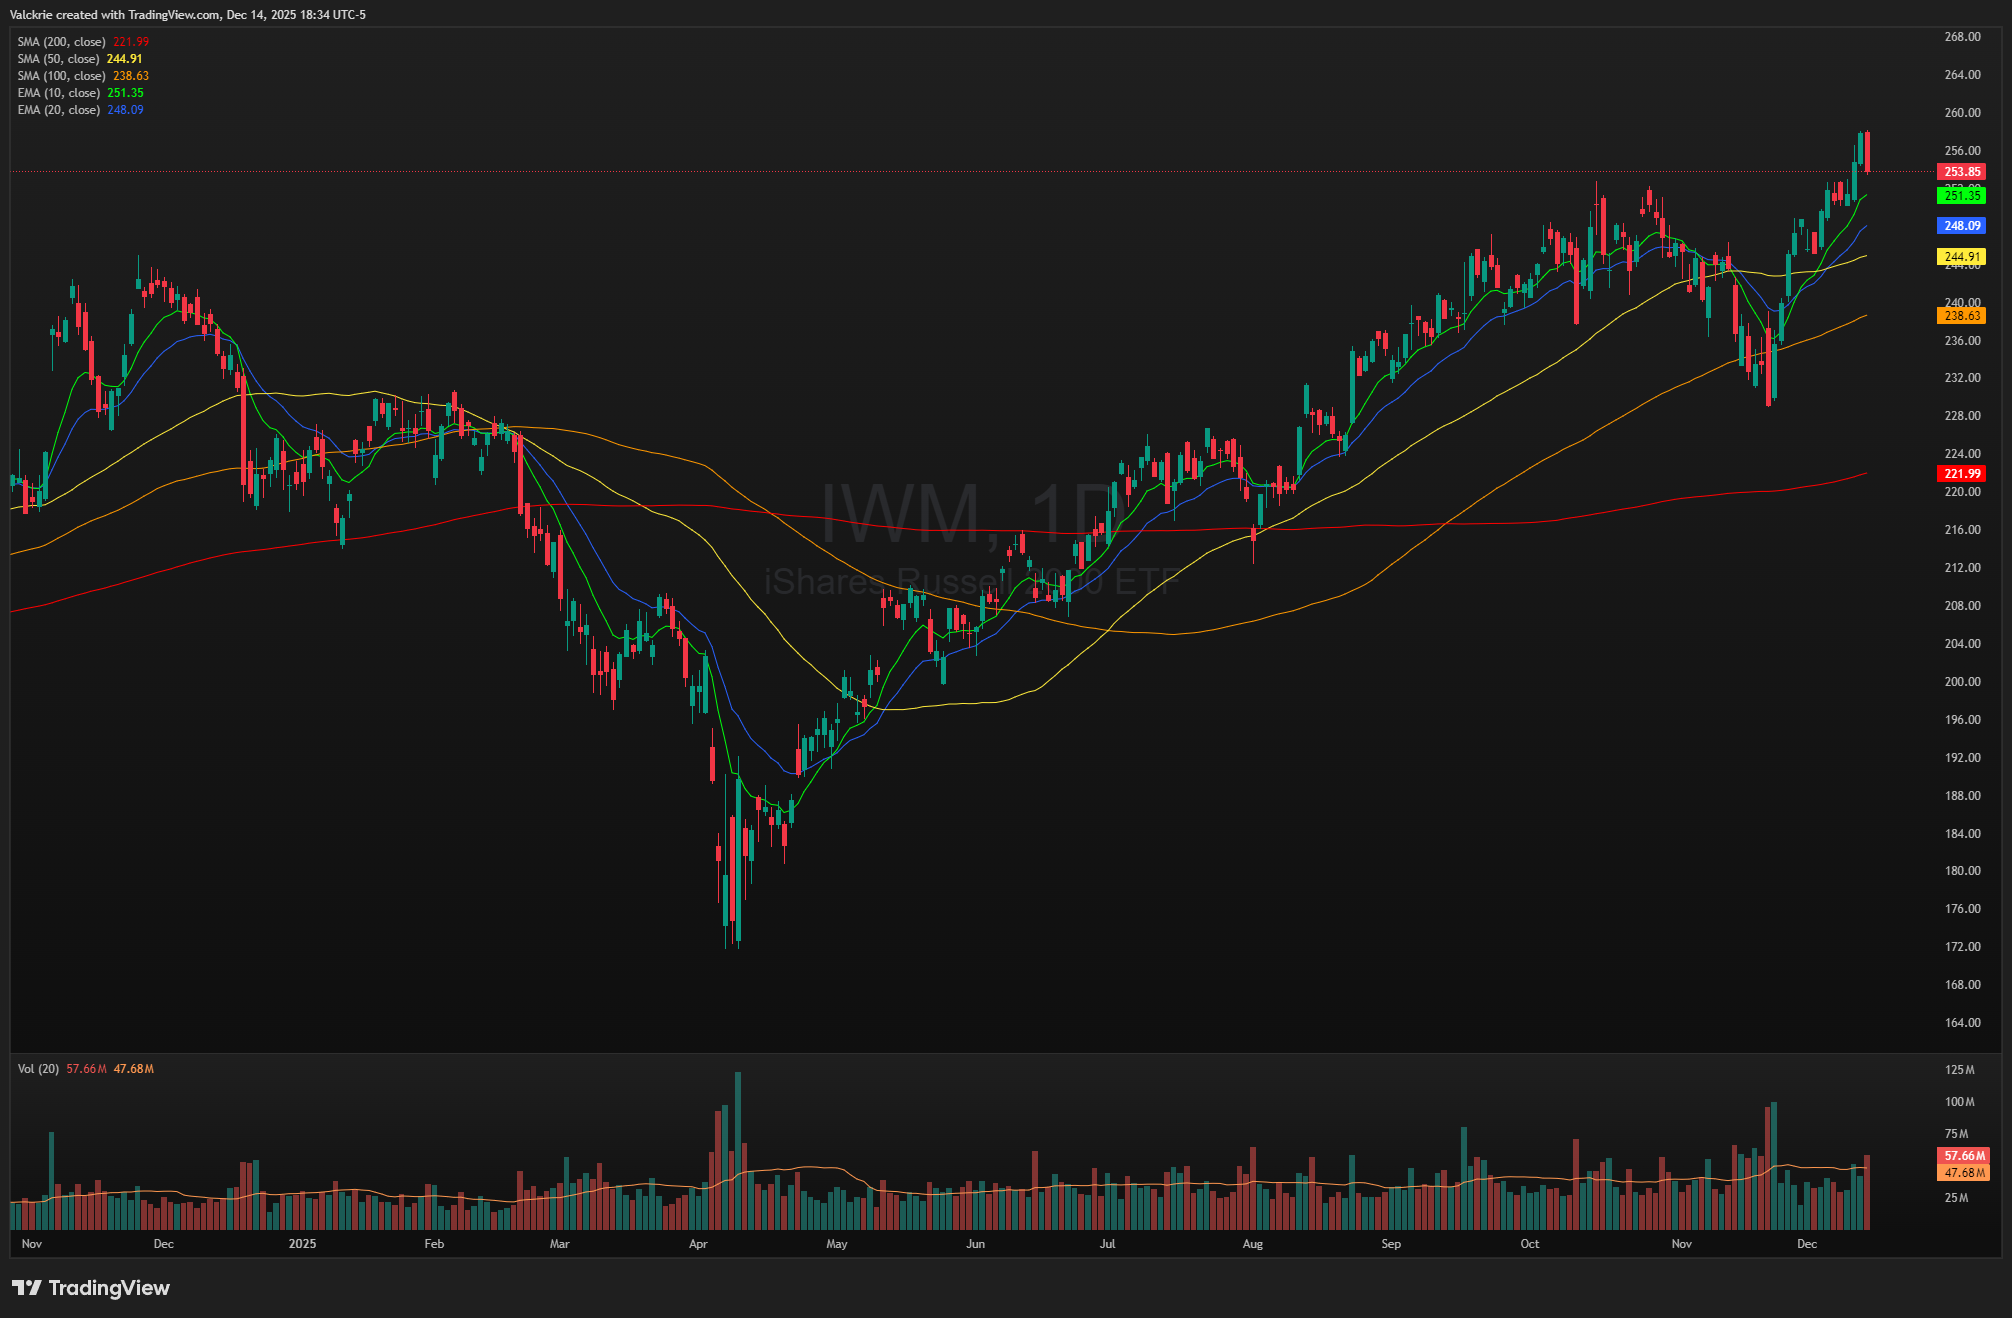Click the 47.68M volume average tag
2012x1318 pixels.
pyautogui.click(x=1963, y=1173)
